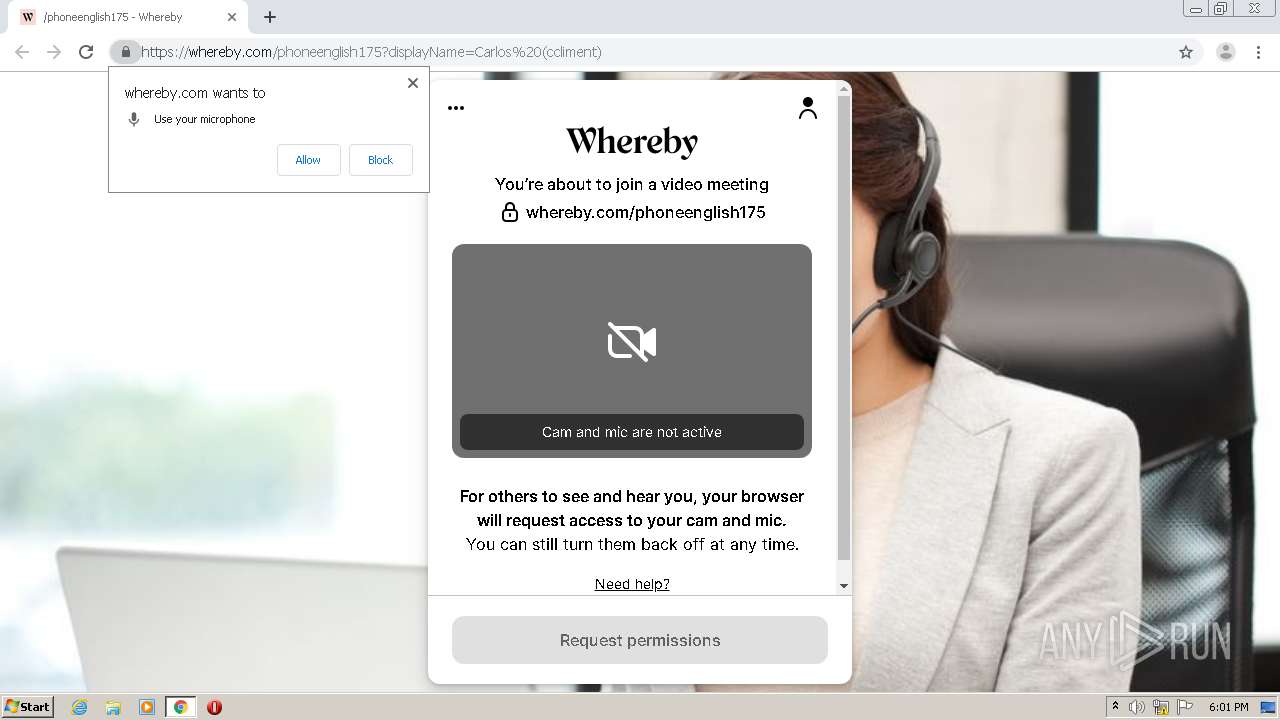Click the Whereby logo

pyautogui.click(x=632, y=142)
